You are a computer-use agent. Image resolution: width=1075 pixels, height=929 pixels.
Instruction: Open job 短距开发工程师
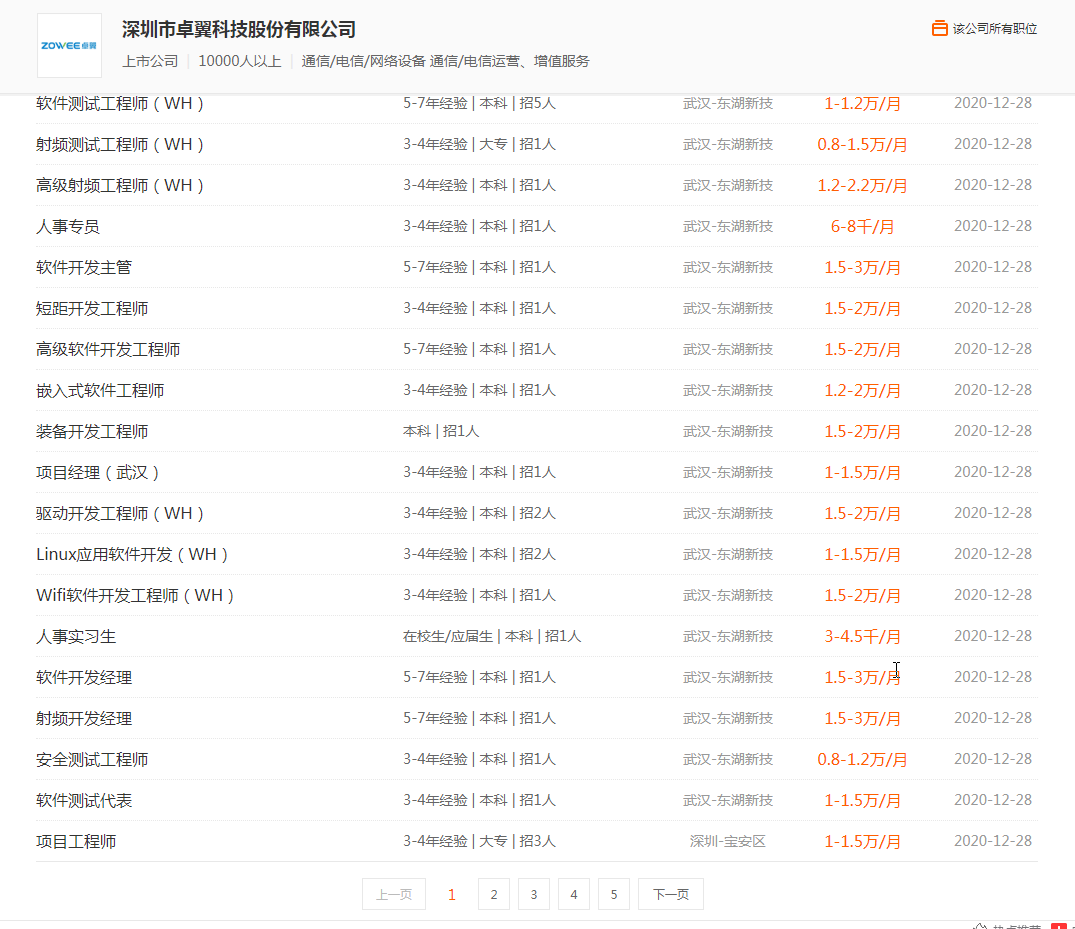click(92, 309)
